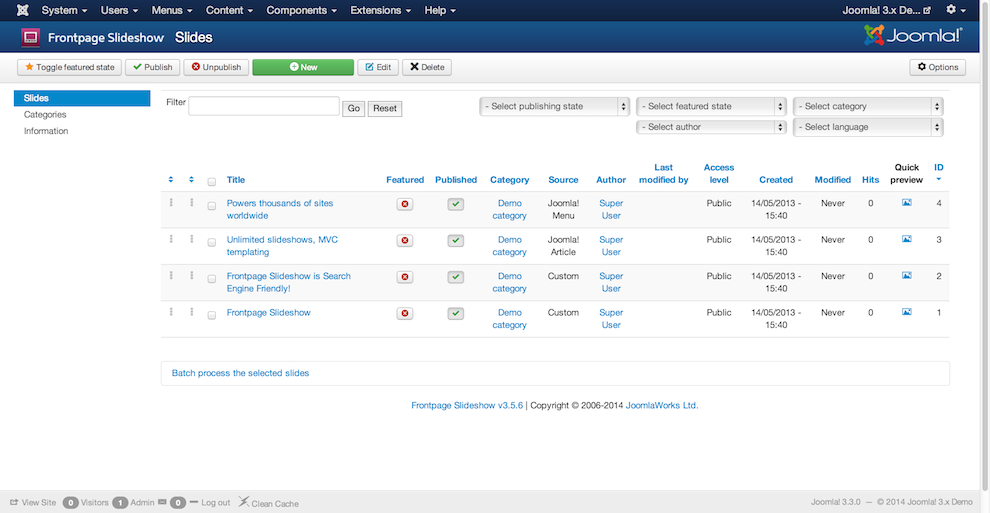The height and width of the screenshot is (513, 990).
Task: Open the Users menu
Action: click(x=119, y=10)
